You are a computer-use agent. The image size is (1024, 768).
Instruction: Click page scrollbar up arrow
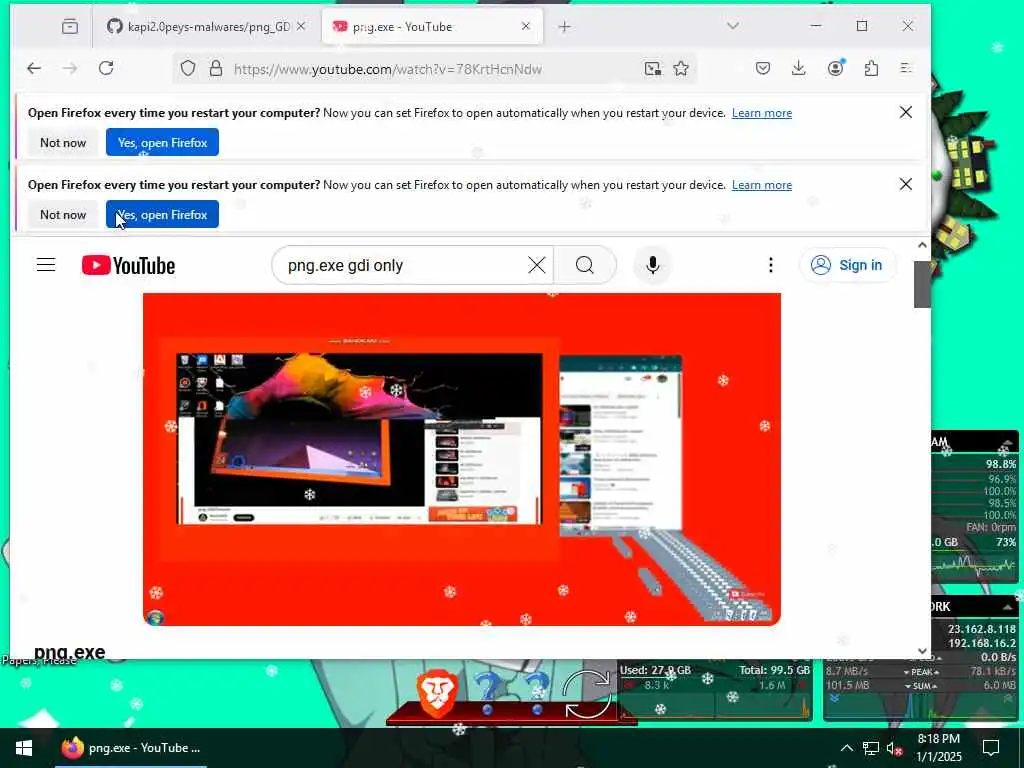tap(922, 246)
